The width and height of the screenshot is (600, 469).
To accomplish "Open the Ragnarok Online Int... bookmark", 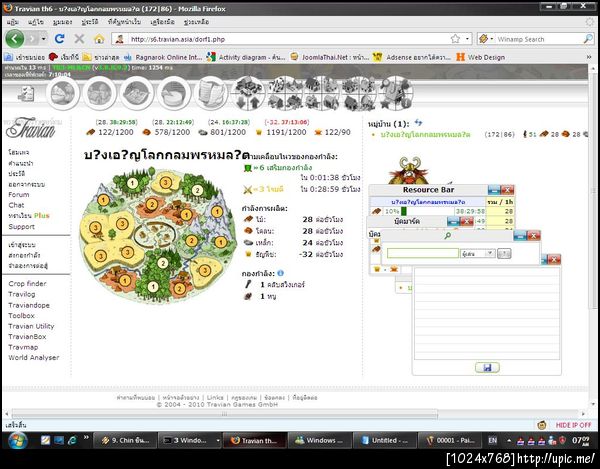I will [x=163, y=57].
